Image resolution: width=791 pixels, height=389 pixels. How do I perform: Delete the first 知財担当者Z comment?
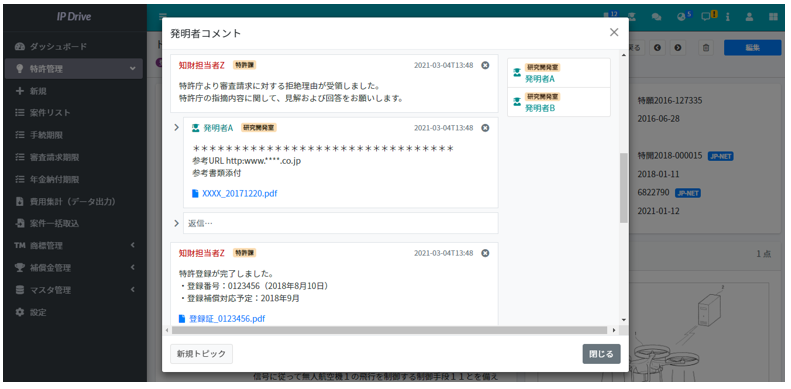[x=485, y=65]
